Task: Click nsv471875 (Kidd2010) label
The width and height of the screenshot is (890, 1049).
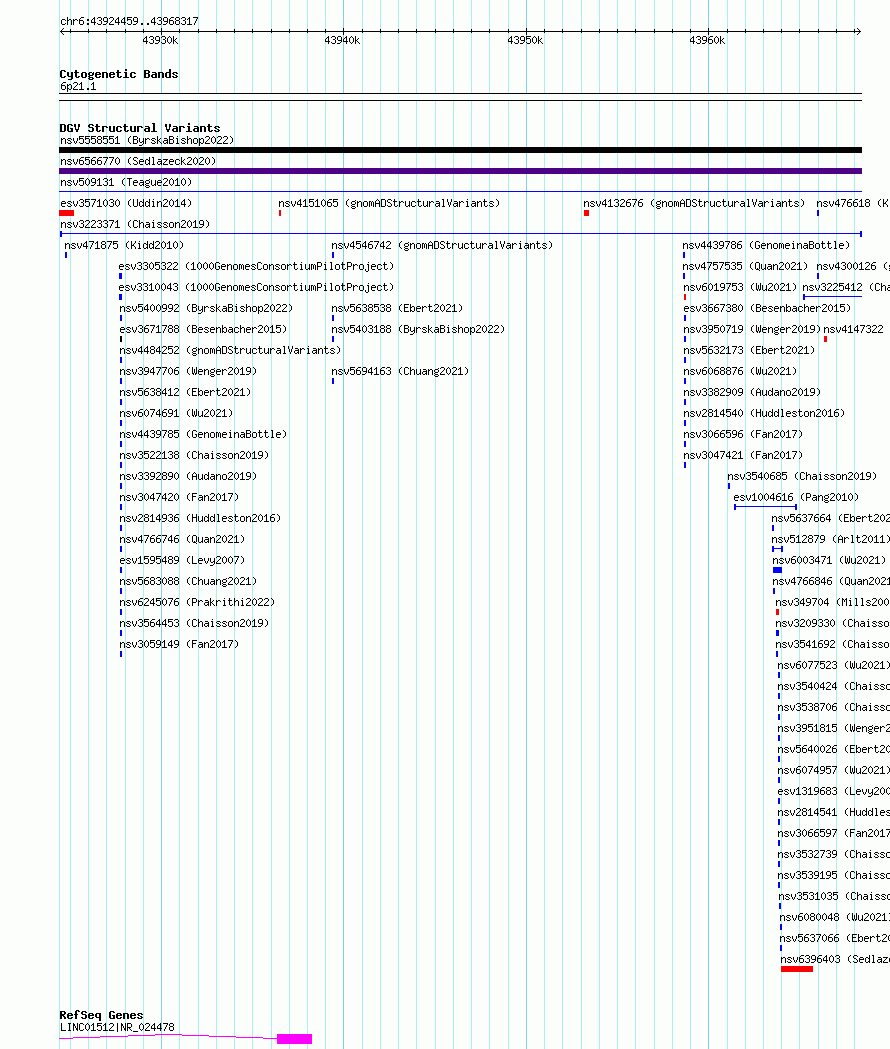Action: (124, 246)
